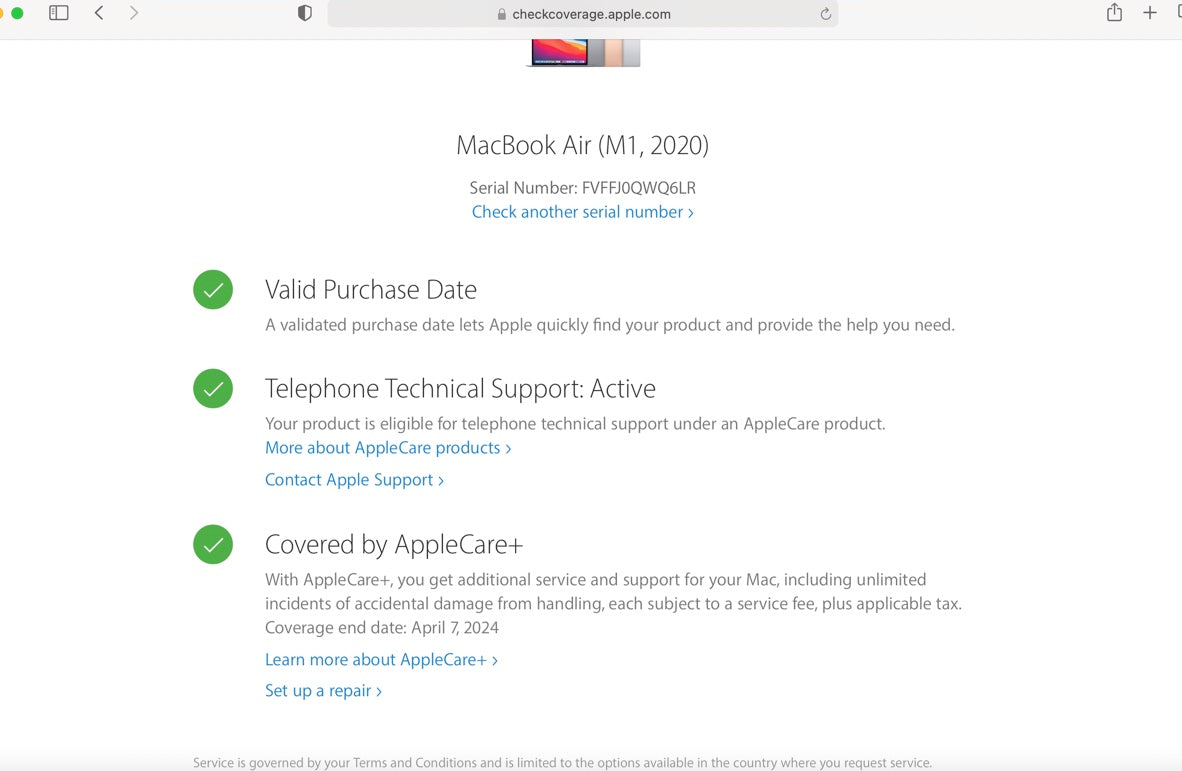
Task: Click the Telephone Technical Support green checkmark
Action: click(x=213, y=389)
